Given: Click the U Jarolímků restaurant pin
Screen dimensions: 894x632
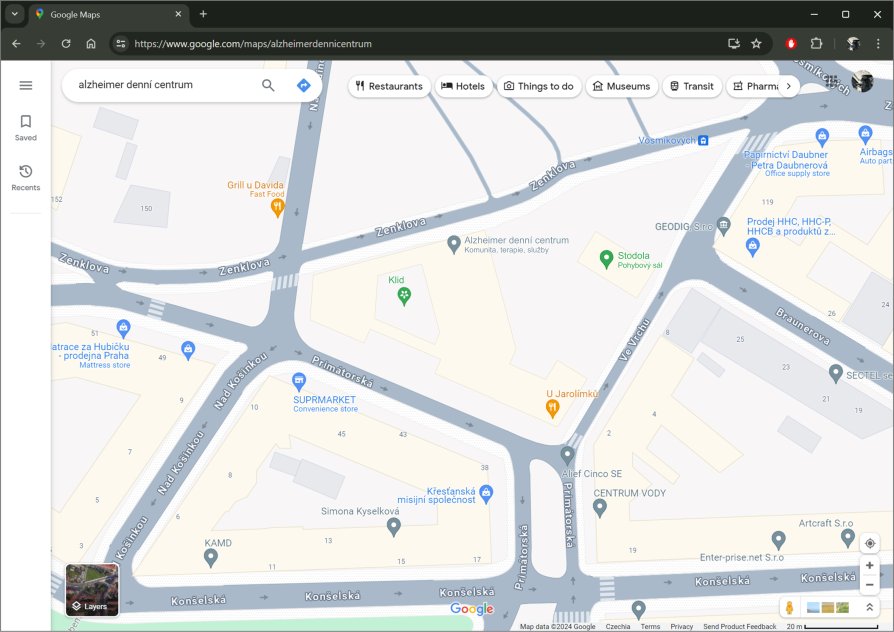Looking at the screenshot, I should click(552, 409).
